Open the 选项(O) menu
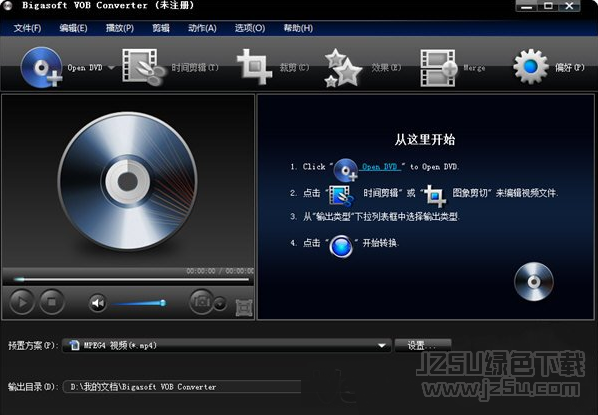The height and width of the screenshot is (415, 598). click(250, 28)
